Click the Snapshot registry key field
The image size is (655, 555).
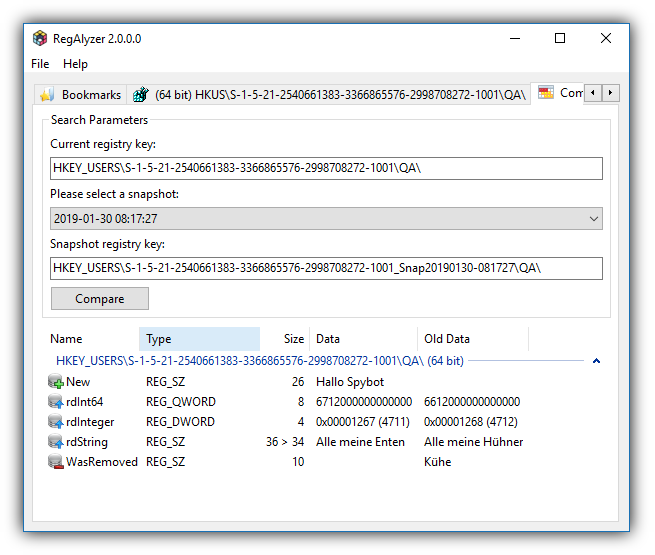pos(326,268)
